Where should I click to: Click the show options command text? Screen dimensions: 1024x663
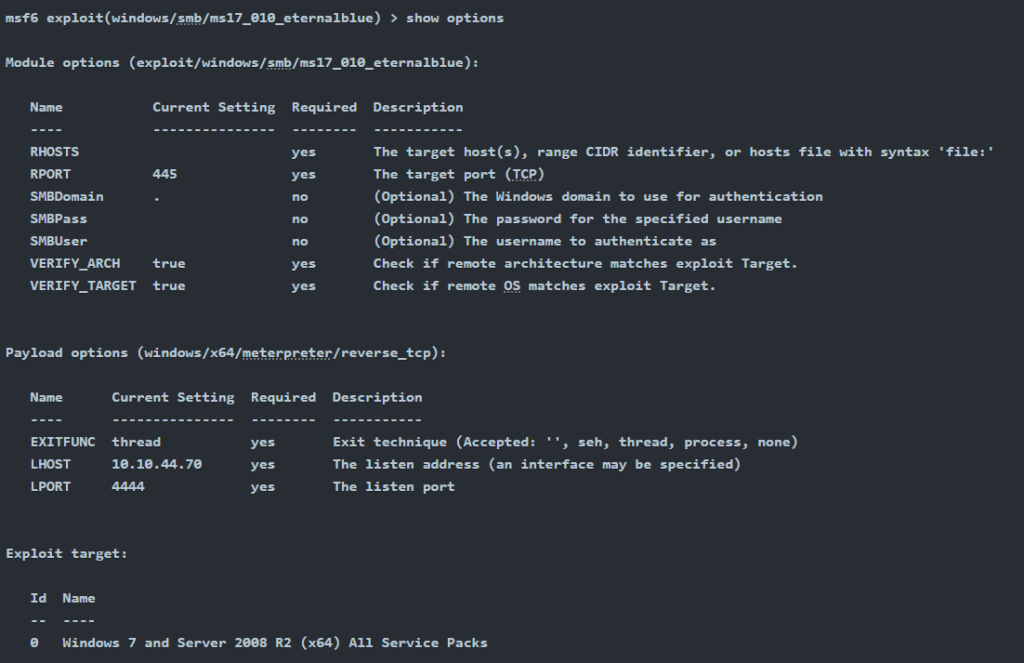point(455,18)
